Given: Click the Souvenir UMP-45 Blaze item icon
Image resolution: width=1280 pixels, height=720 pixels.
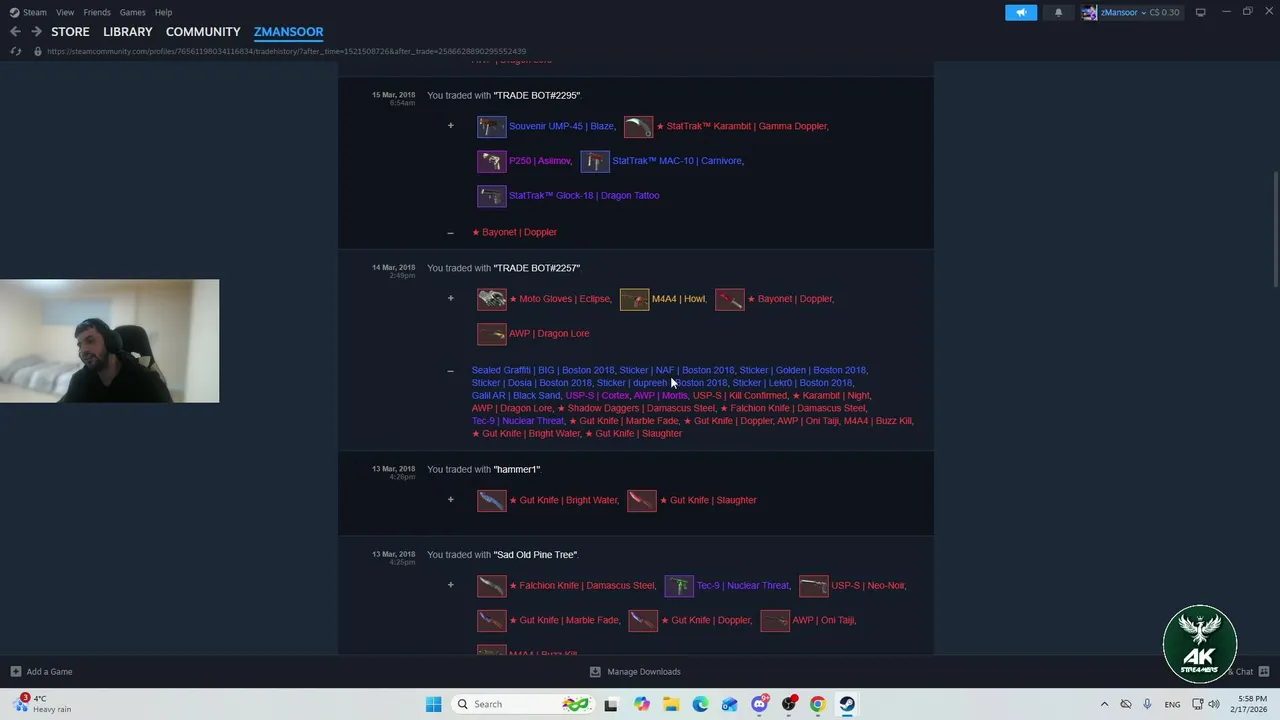Looking at the screenshot, I should 491,126.
